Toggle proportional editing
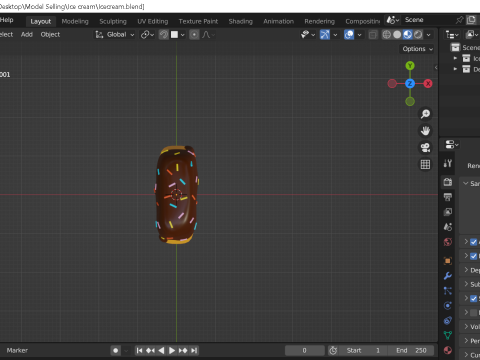 click(194, 35)
